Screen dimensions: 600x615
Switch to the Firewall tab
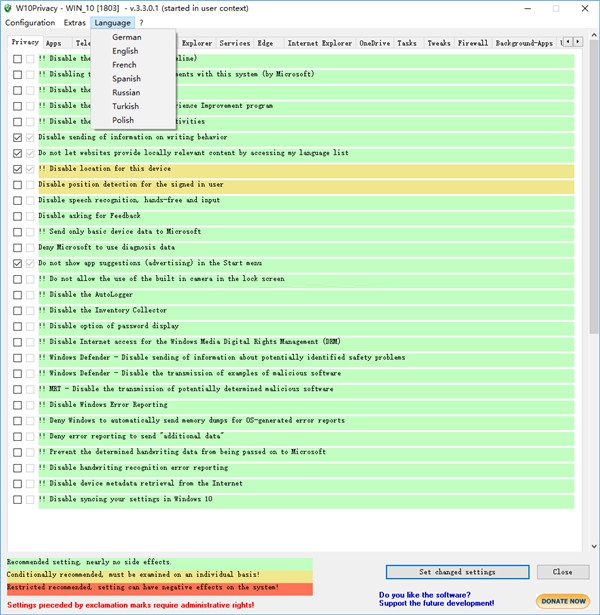tap(472, 44)
